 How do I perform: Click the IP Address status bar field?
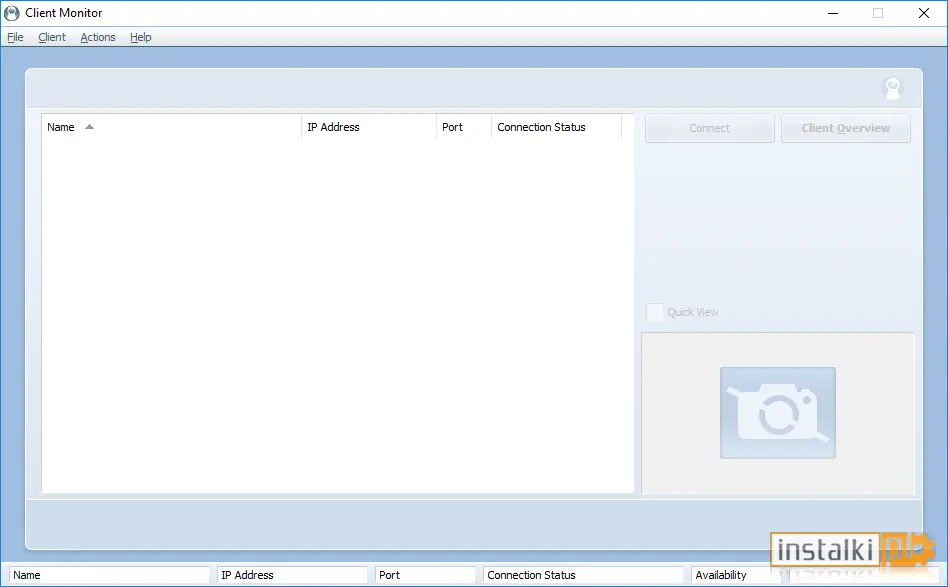point(292,575)
